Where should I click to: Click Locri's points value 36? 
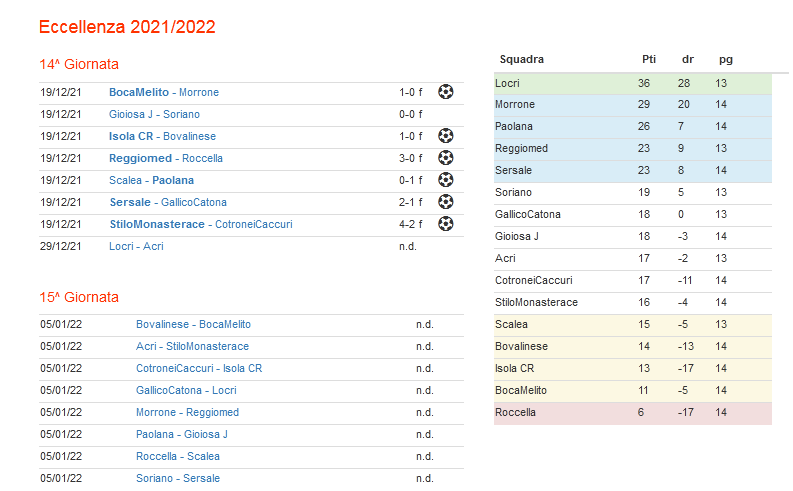[x=644, y=83]
